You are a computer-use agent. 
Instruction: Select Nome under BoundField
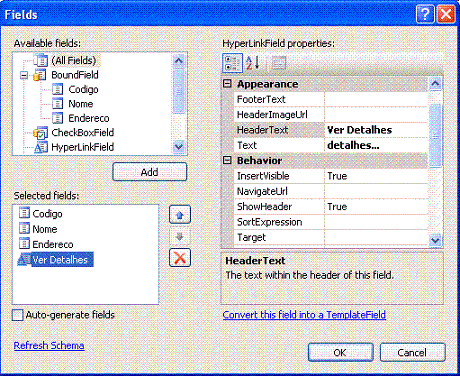[81, 104]
